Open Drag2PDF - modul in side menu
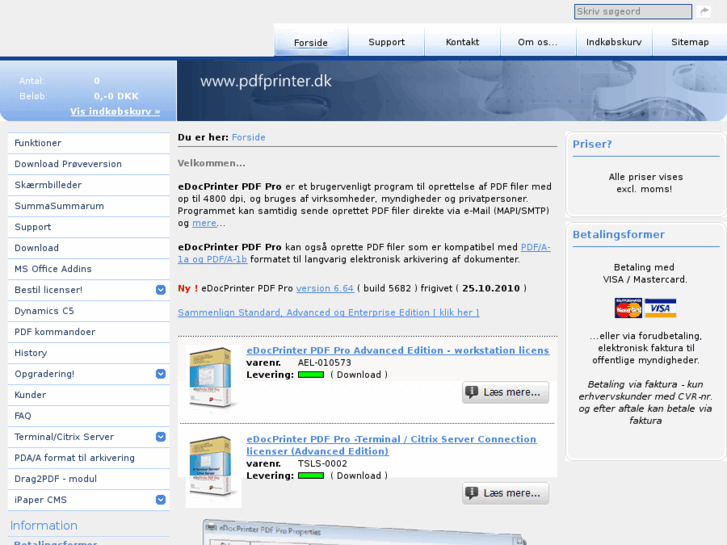This screenshot has height=545, width=727. pyautogui.click(x=89, y=479)
